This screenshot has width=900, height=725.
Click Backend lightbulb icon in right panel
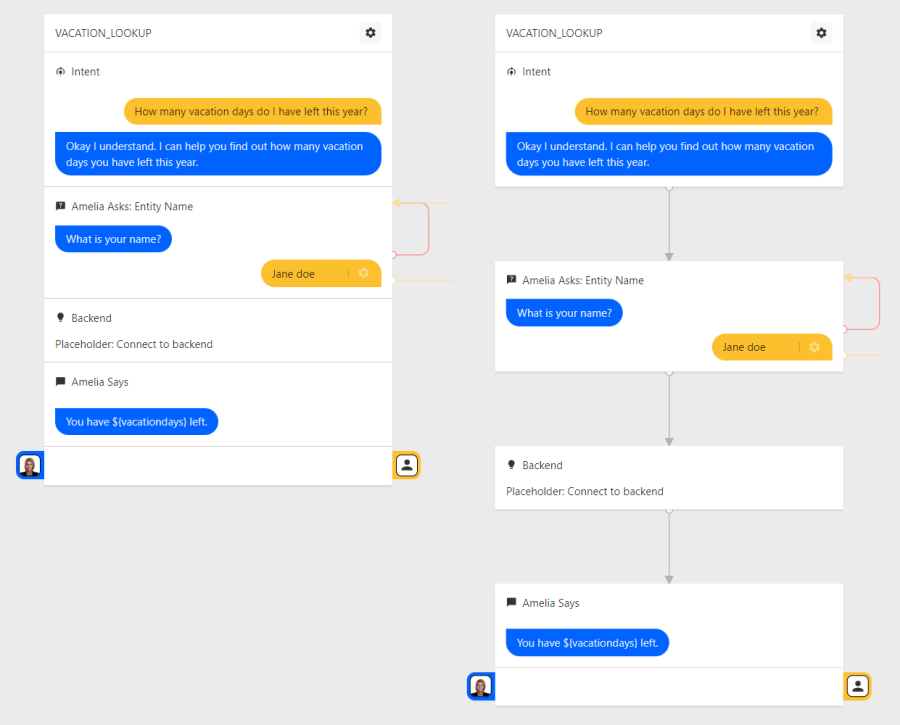(x=511, y=465)
